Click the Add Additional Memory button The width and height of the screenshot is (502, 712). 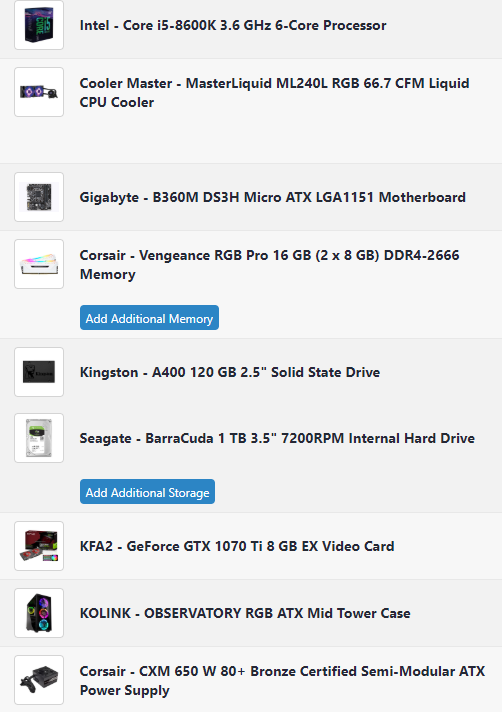point(149,318)
